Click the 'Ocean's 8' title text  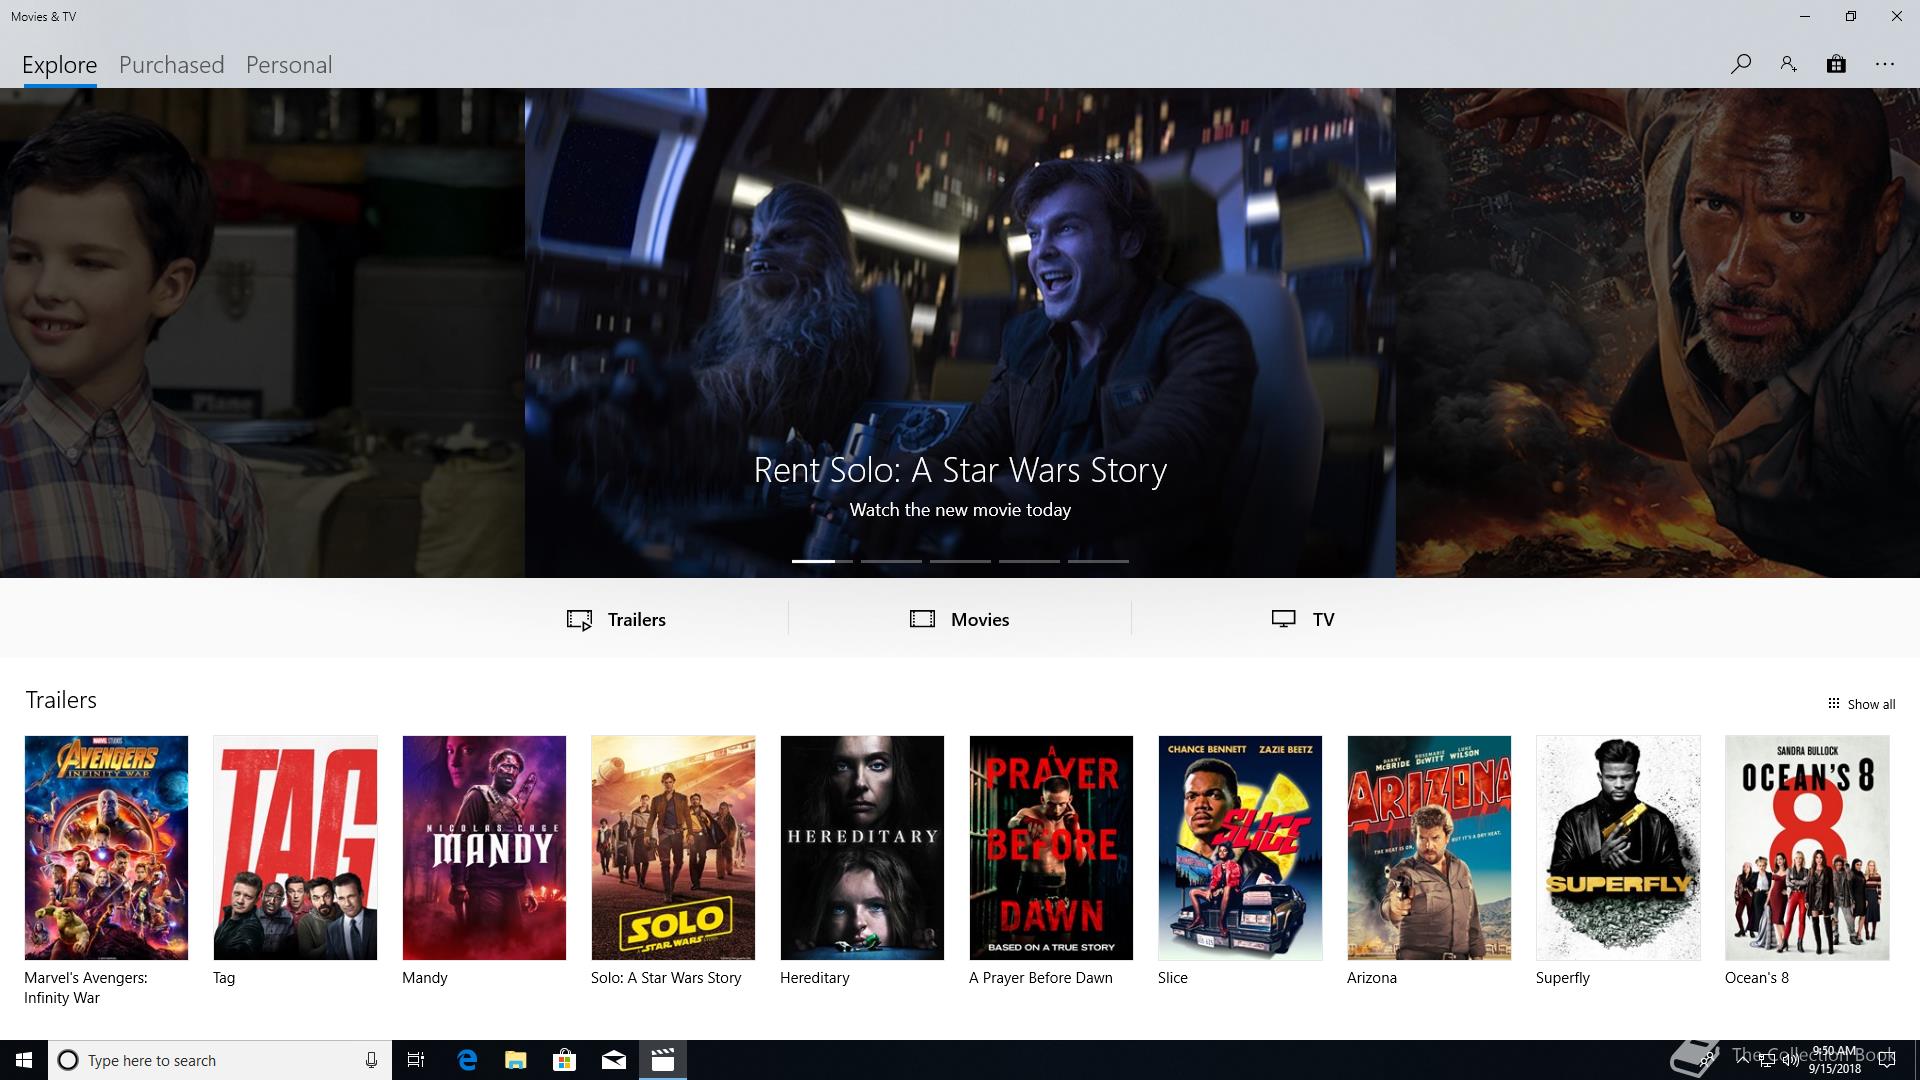tap(1757, 978)
